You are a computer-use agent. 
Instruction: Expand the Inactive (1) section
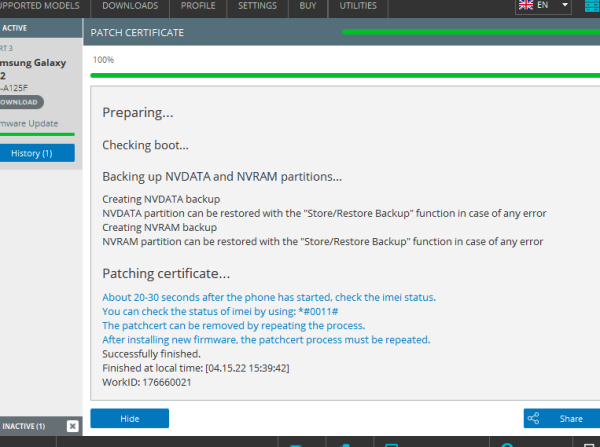tap(25, 426)
